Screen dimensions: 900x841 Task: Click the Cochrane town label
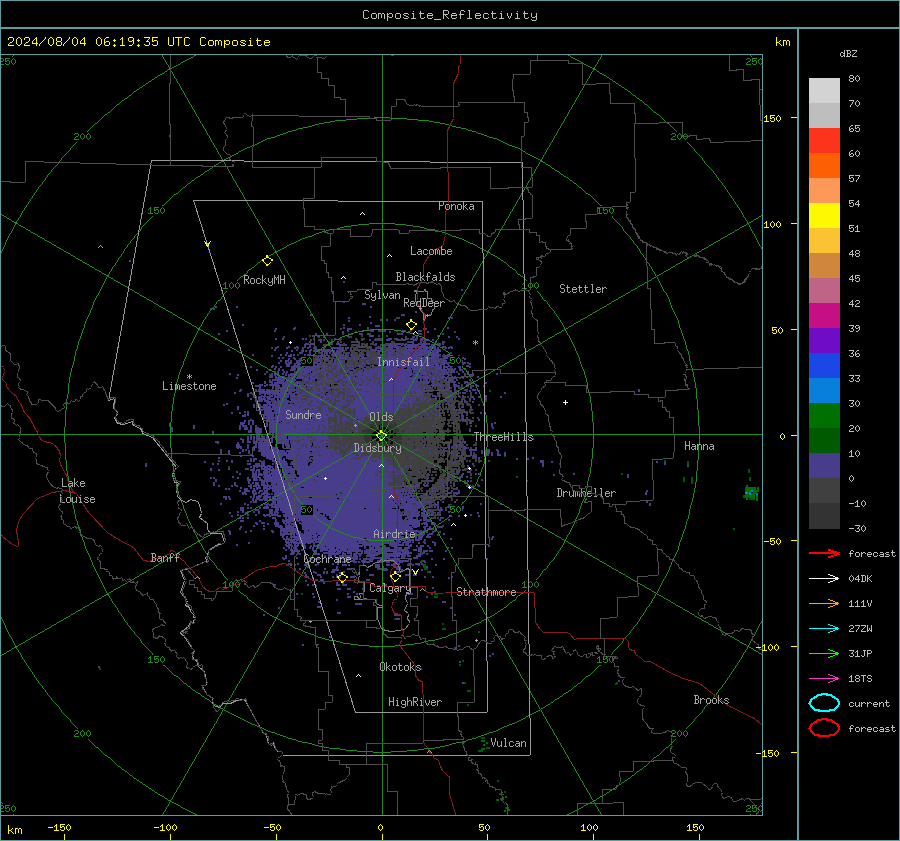click(x=327, y=559)
